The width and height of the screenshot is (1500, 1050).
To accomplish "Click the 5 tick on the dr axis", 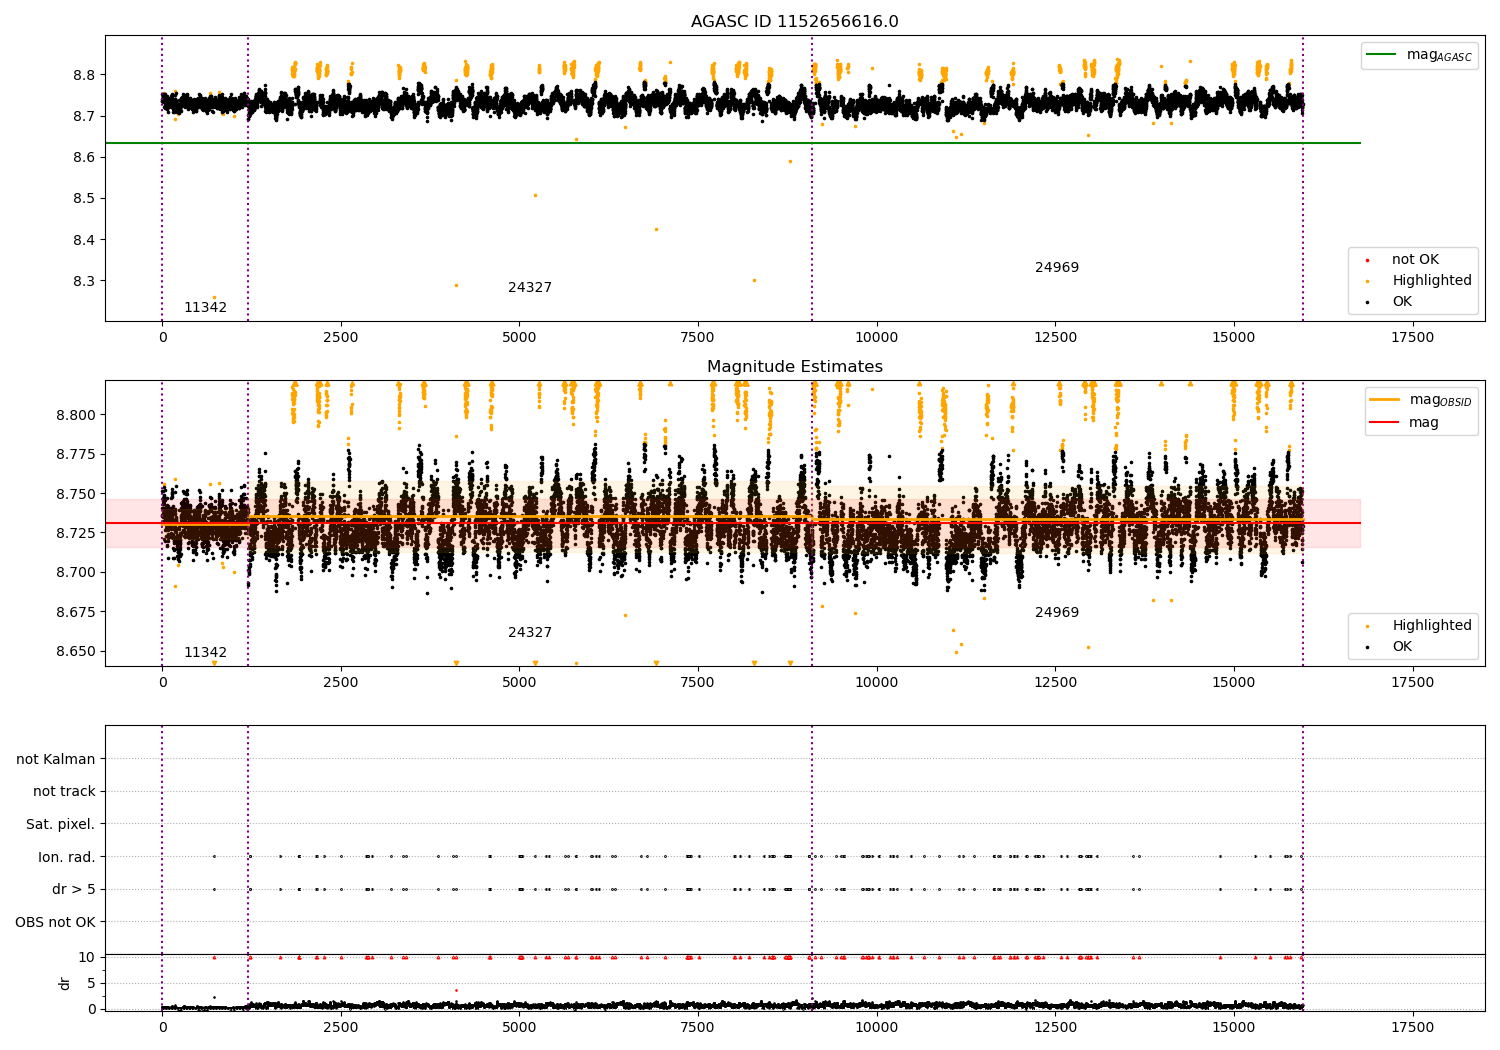I will 92,983.
